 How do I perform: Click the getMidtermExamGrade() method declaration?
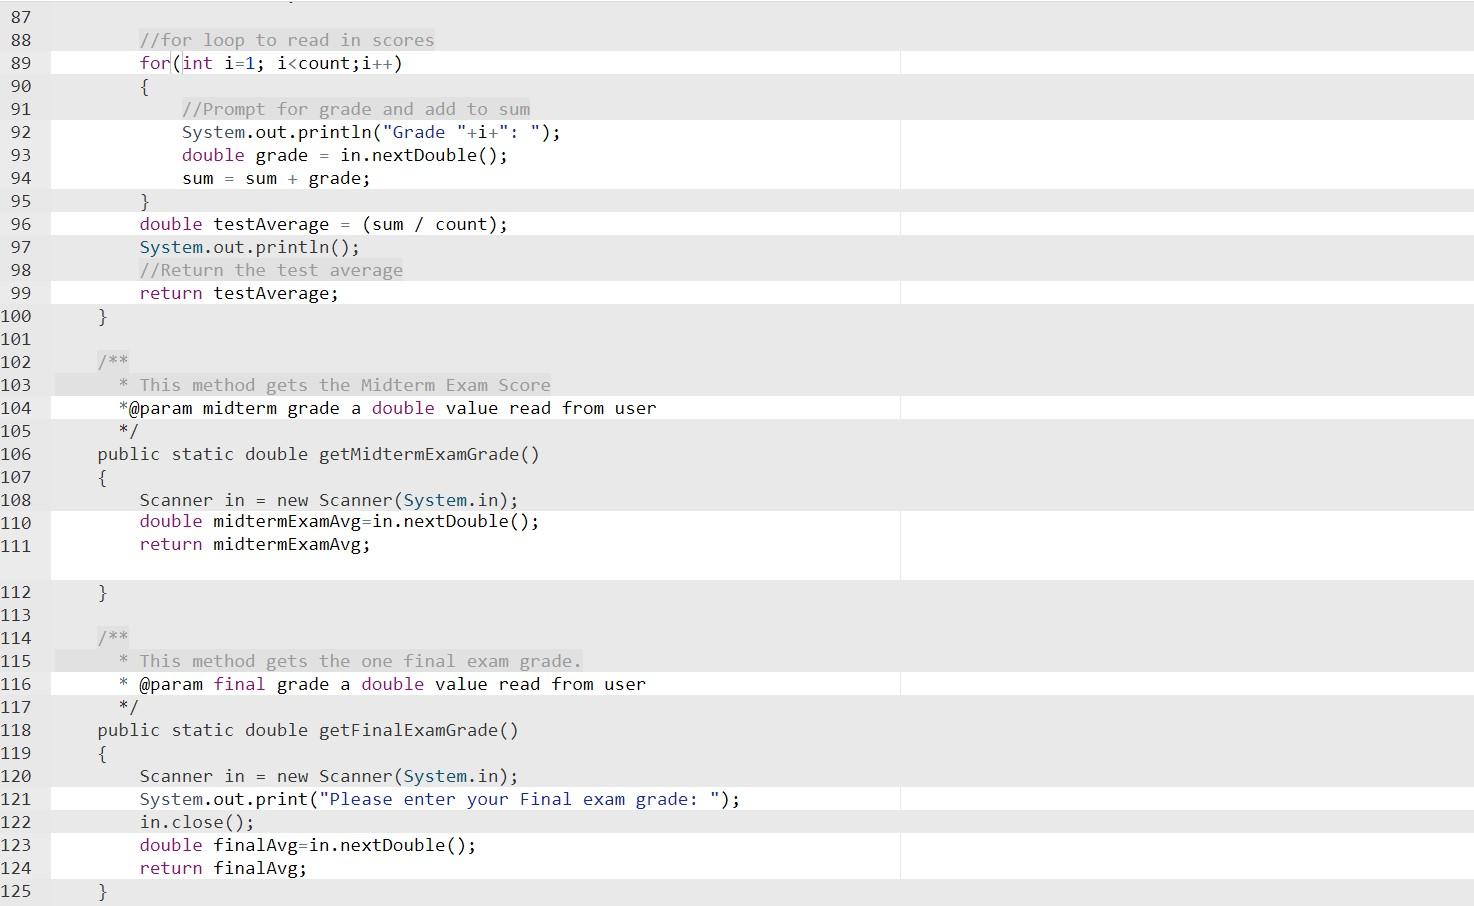click(x=318, y=454)
